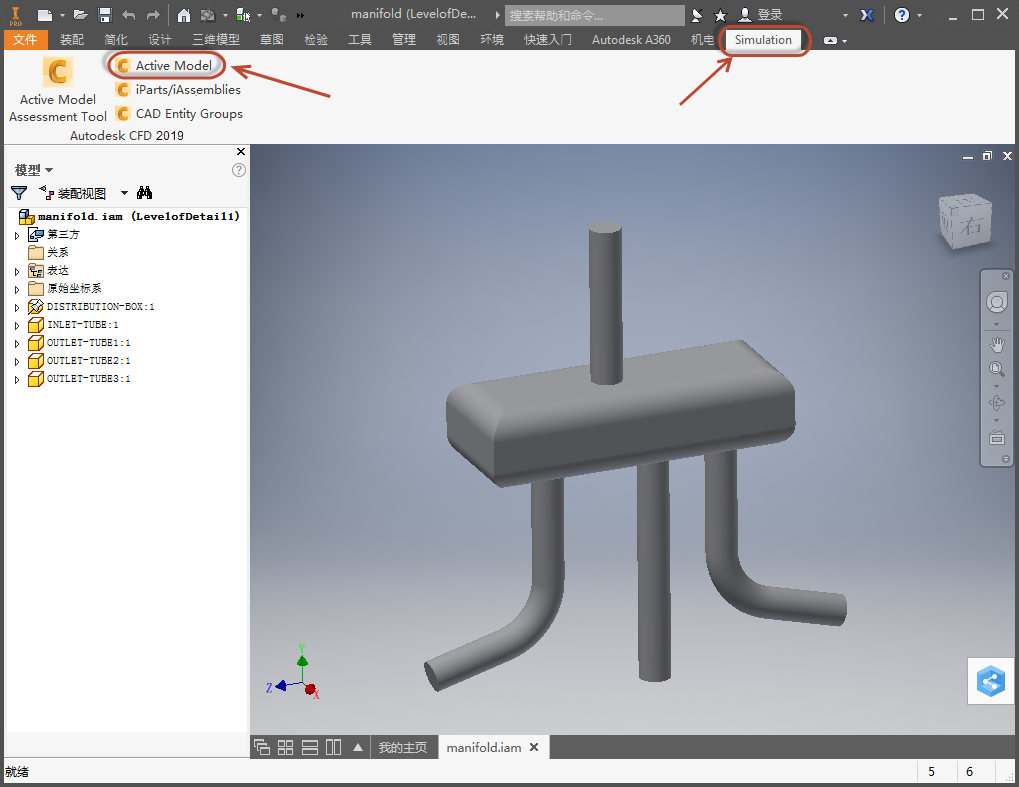Switch to the 草图 ribbon tab
Viewport: 1019px width, 787px height.
[272, 40]
